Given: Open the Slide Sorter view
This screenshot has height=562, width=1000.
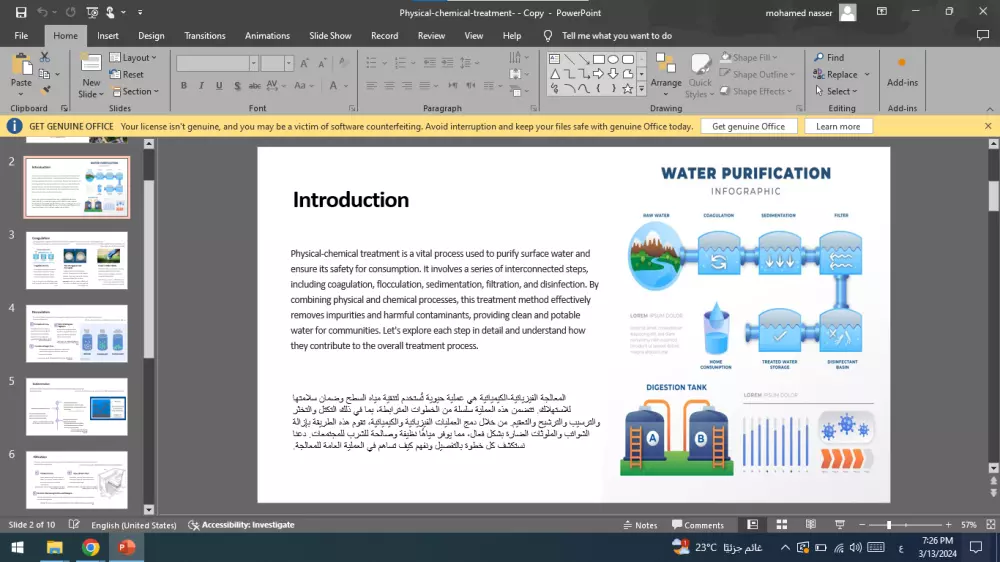Looking at the screenshot, I should (782, 525).
